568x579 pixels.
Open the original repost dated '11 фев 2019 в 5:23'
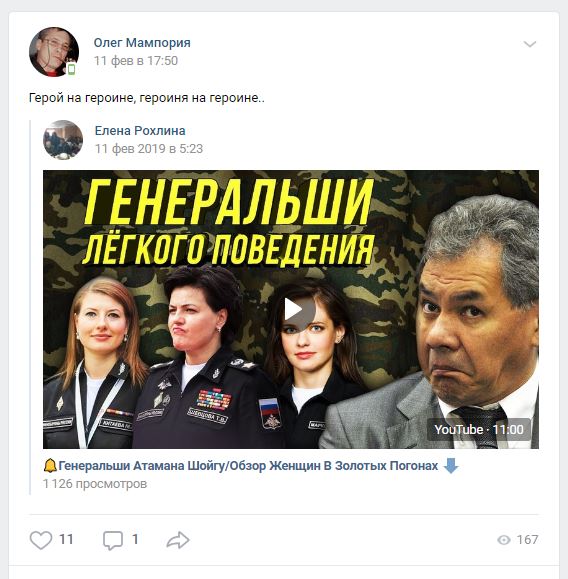[x=149, y=149]
